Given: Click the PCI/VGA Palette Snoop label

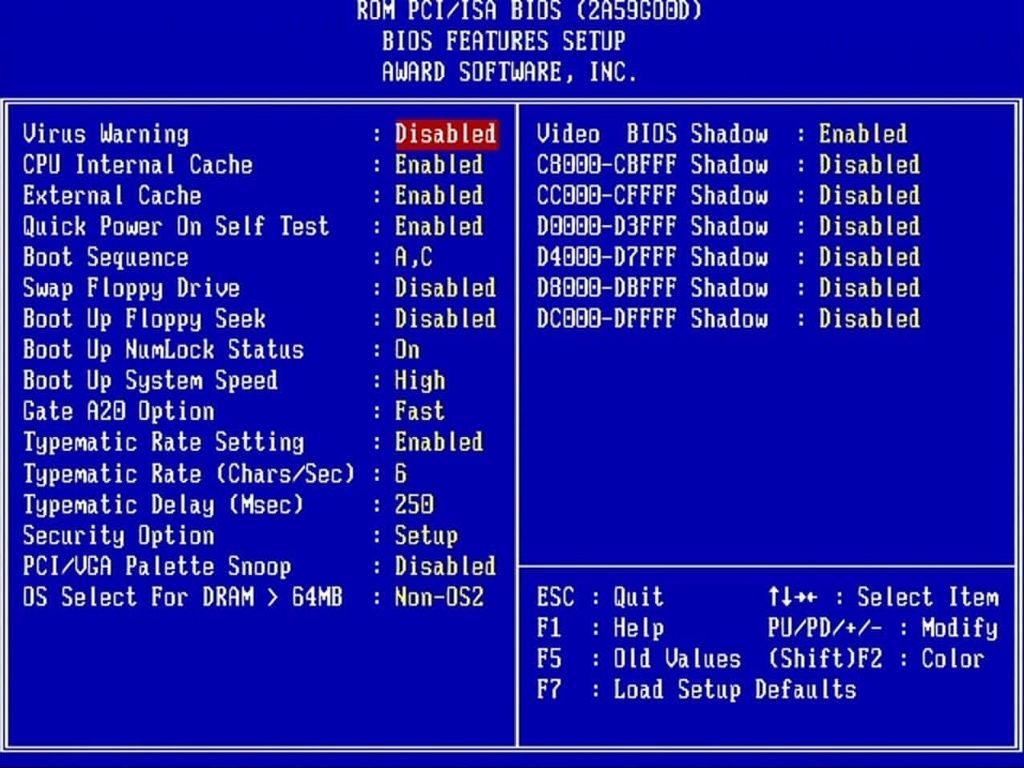Looking at the screenshot, I should coord(157,566).
